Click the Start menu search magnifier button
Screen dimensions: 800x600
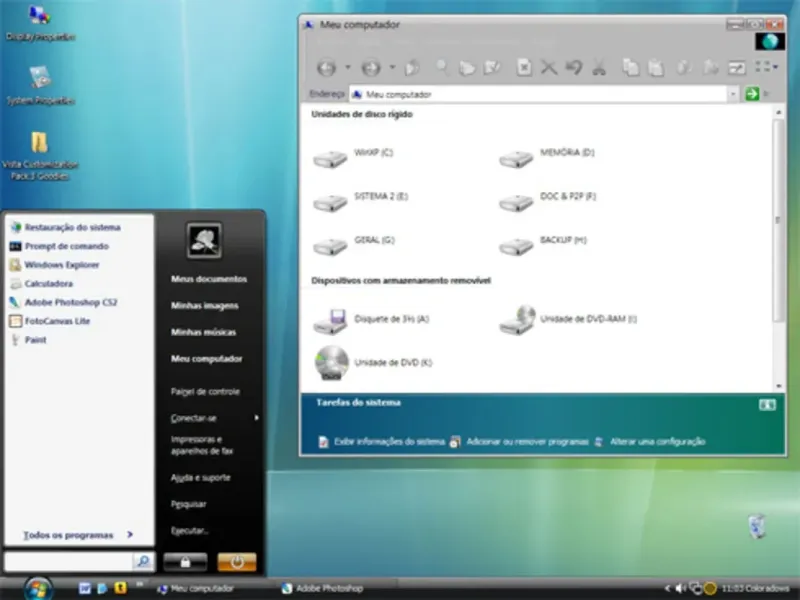pyautogui.click(x=143, y=561)
